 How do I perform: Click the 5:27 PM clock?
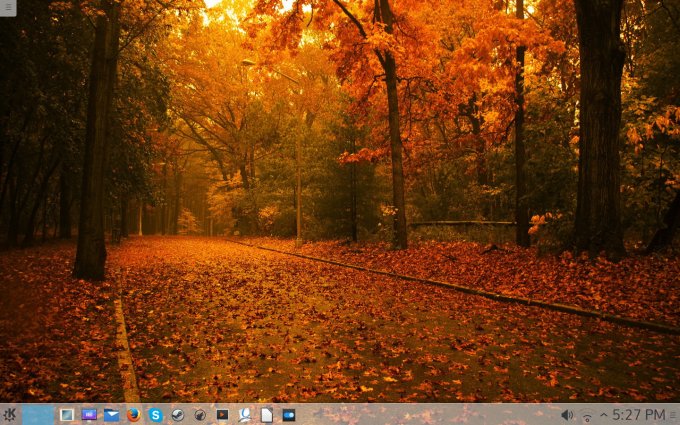(639, 415)
